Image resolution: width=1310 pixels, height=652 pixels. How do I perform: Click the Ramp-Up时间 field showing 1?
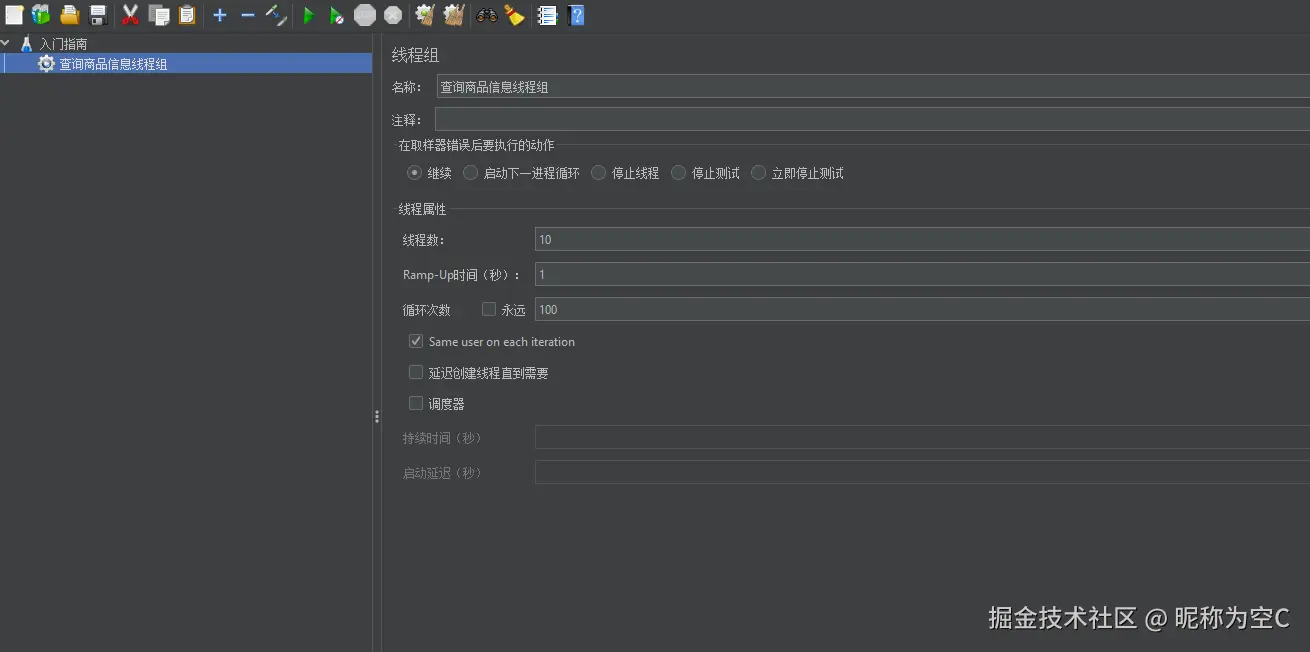pyautogui.click(x=922, y=274)
